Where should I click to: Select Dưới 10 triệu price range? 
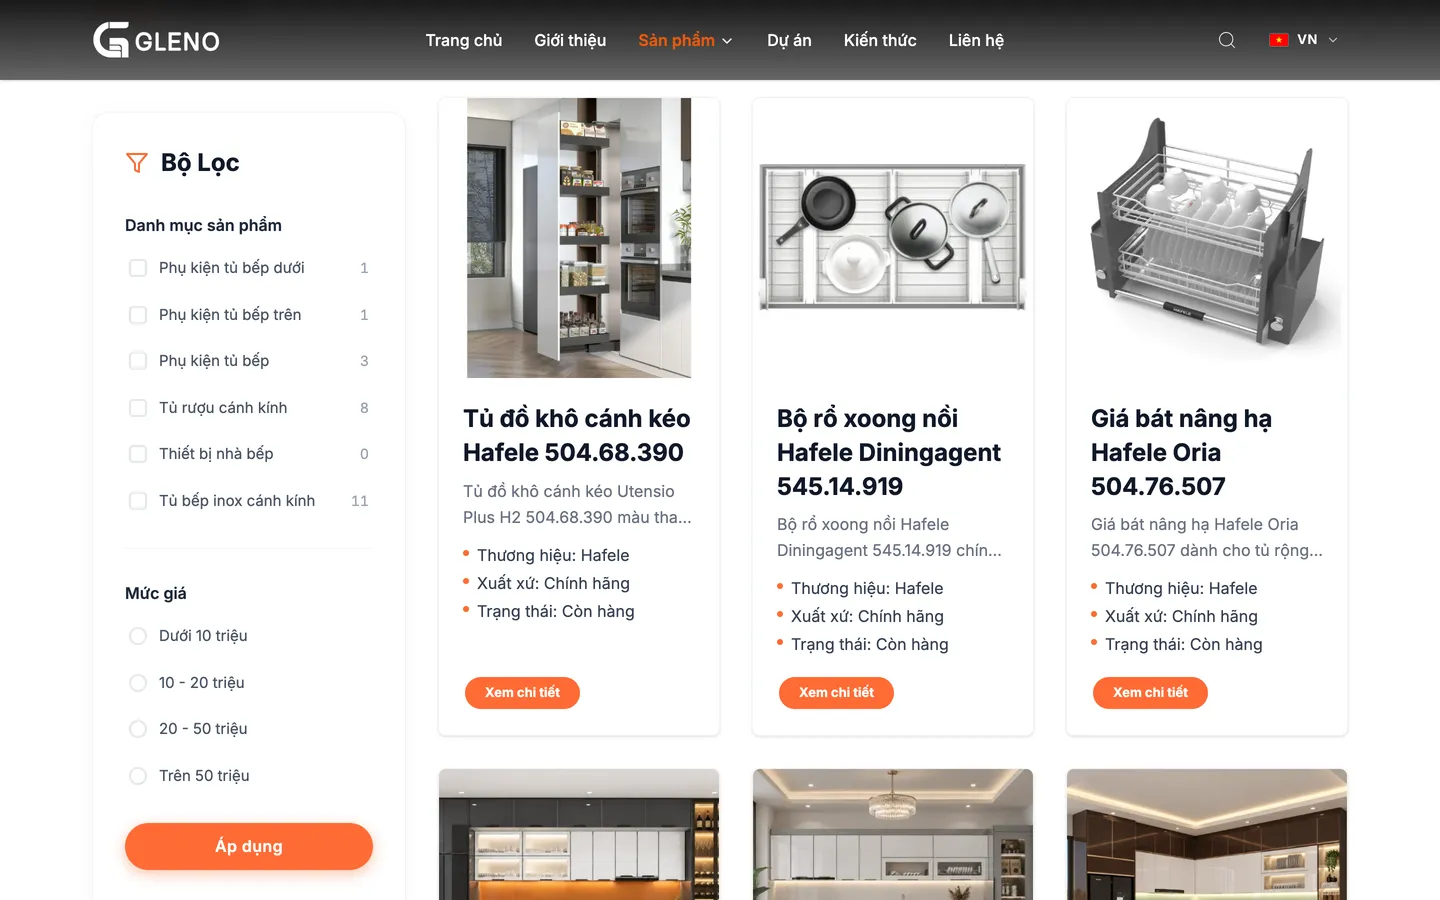pos(138,636)
